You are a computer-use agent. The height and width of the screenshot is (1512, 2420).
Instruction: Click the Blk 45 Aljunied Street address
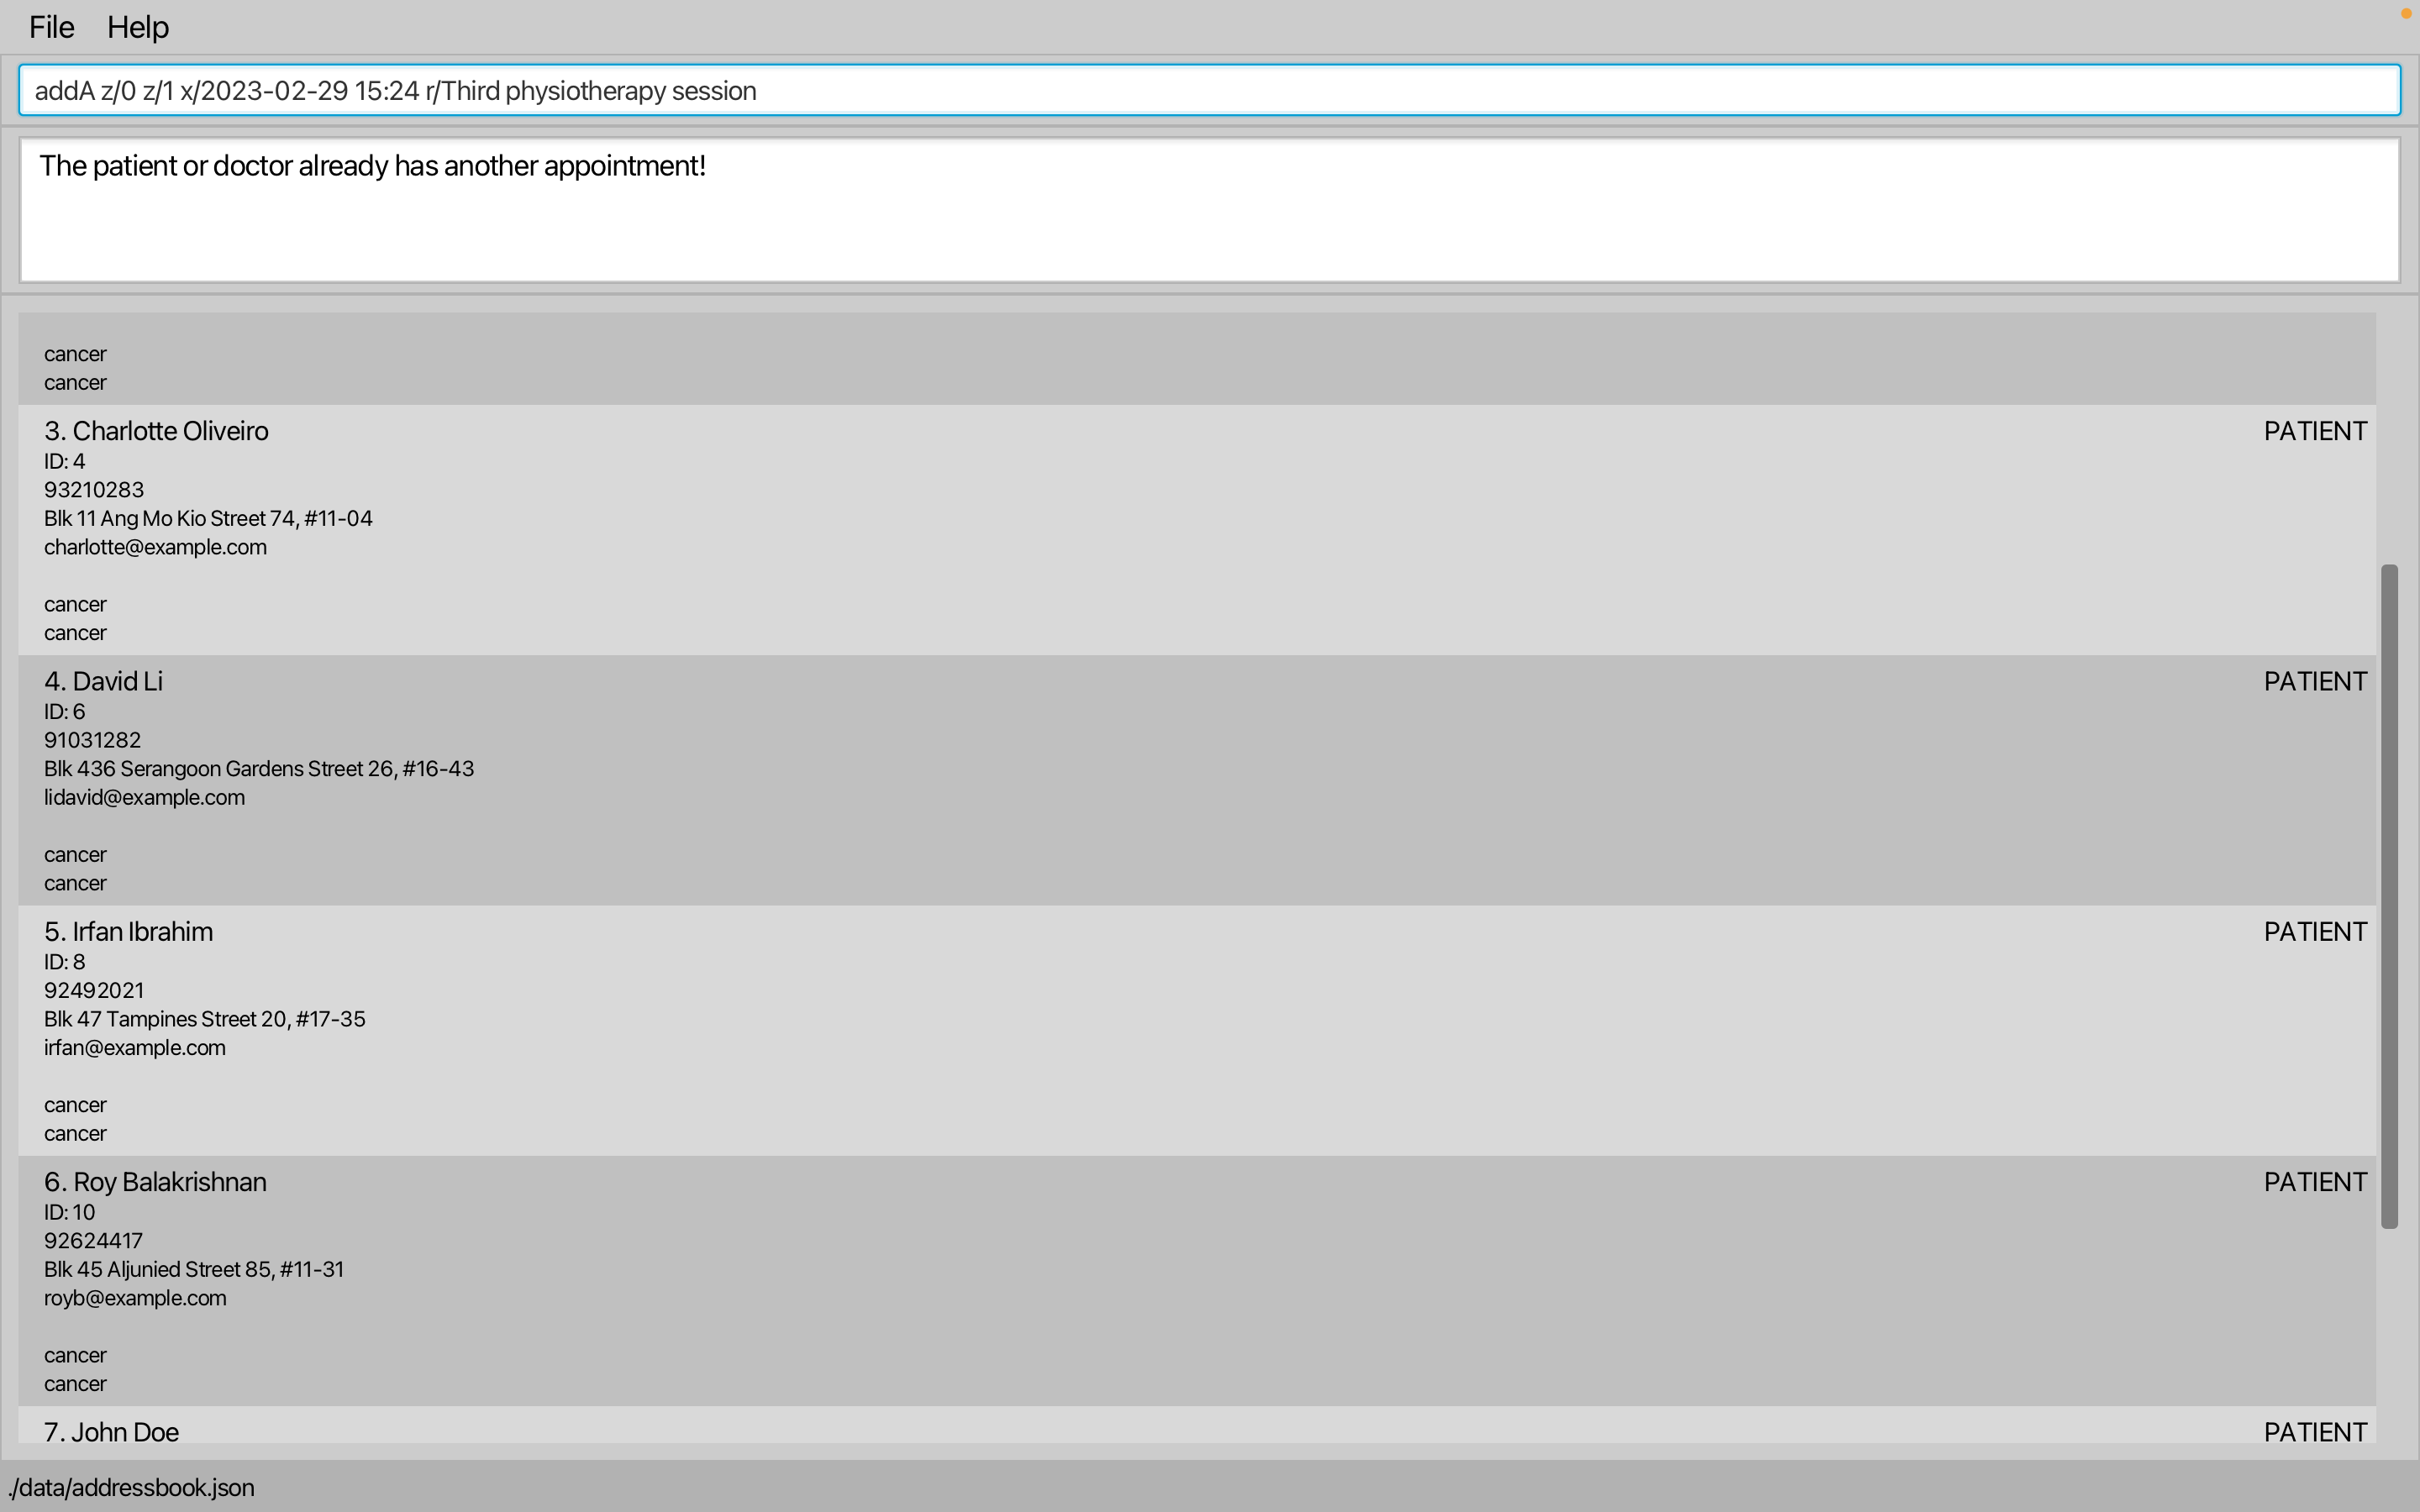193,1269
